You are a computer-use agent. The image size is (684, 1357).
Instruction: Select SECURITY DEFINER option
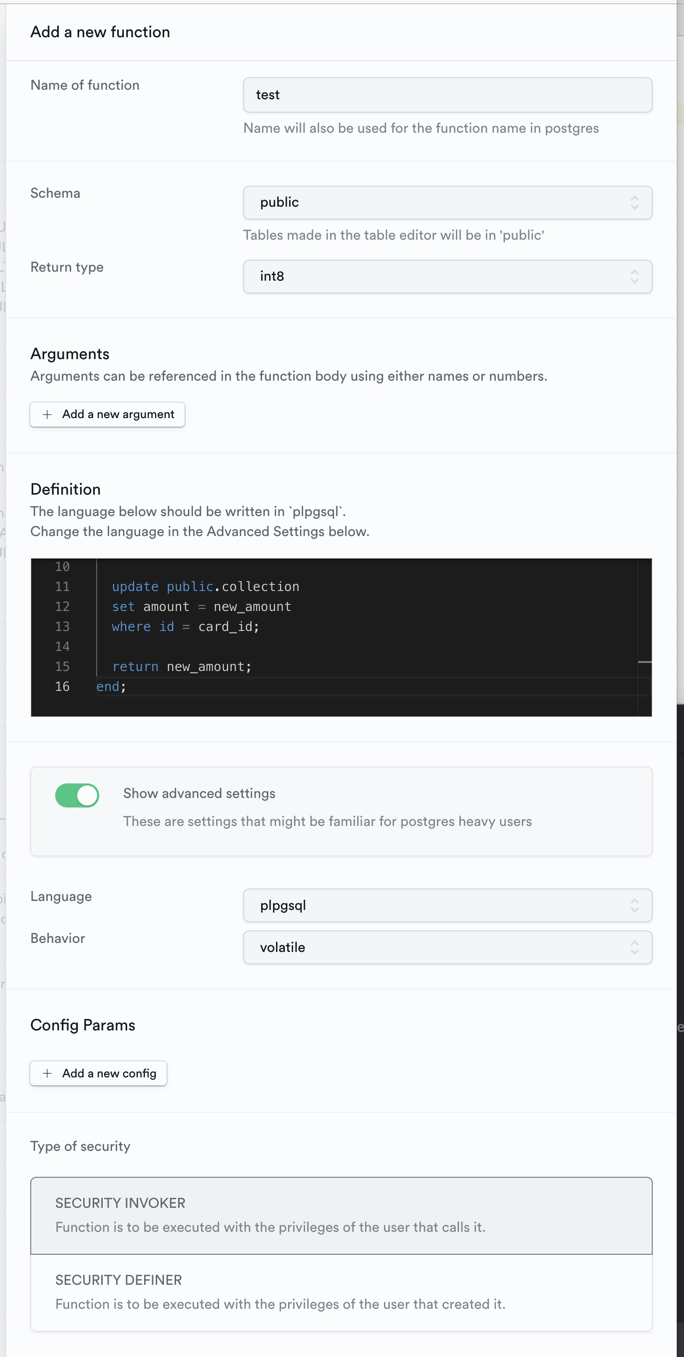341,1292
